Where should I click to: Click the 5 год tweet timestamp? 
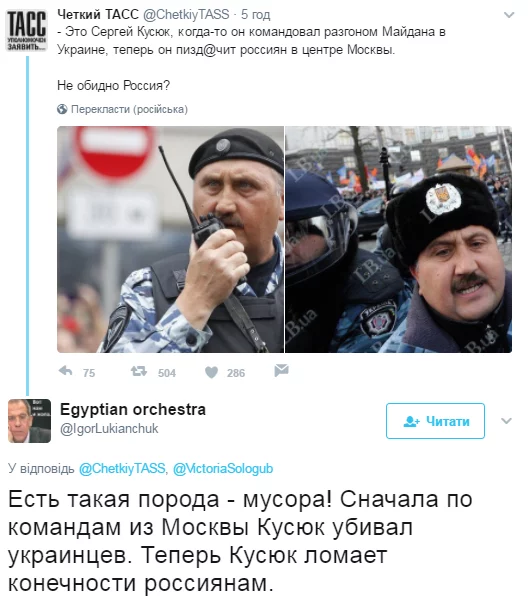[256, 15]
